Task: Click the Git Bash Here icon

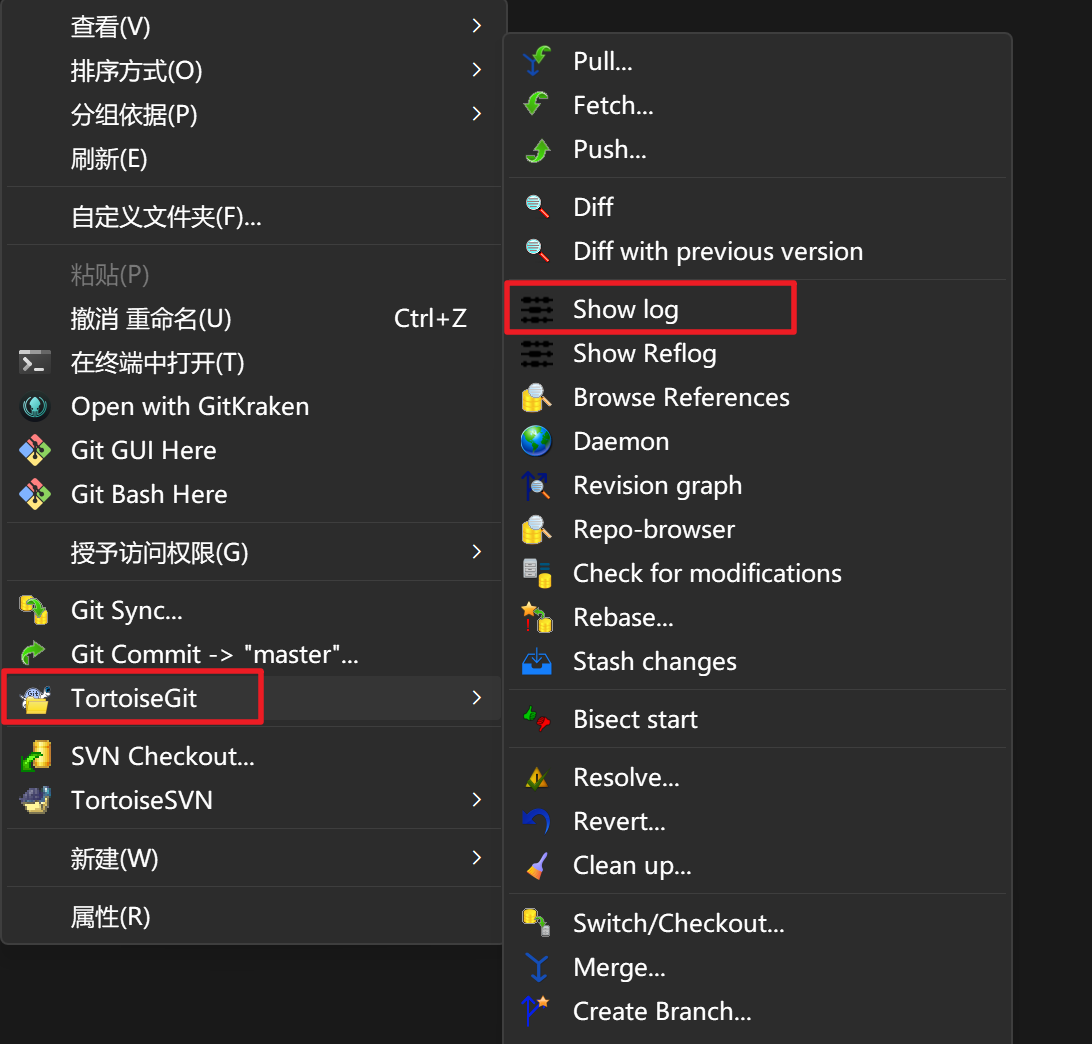Action: [35, 495]
